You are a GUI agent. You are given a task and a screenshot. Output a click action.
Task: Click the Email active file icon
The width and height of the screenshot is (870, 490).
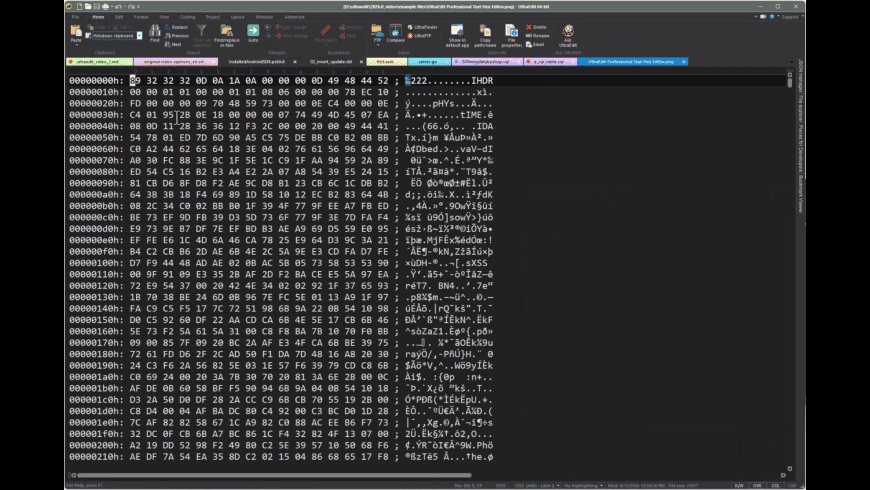click(529, 44)
